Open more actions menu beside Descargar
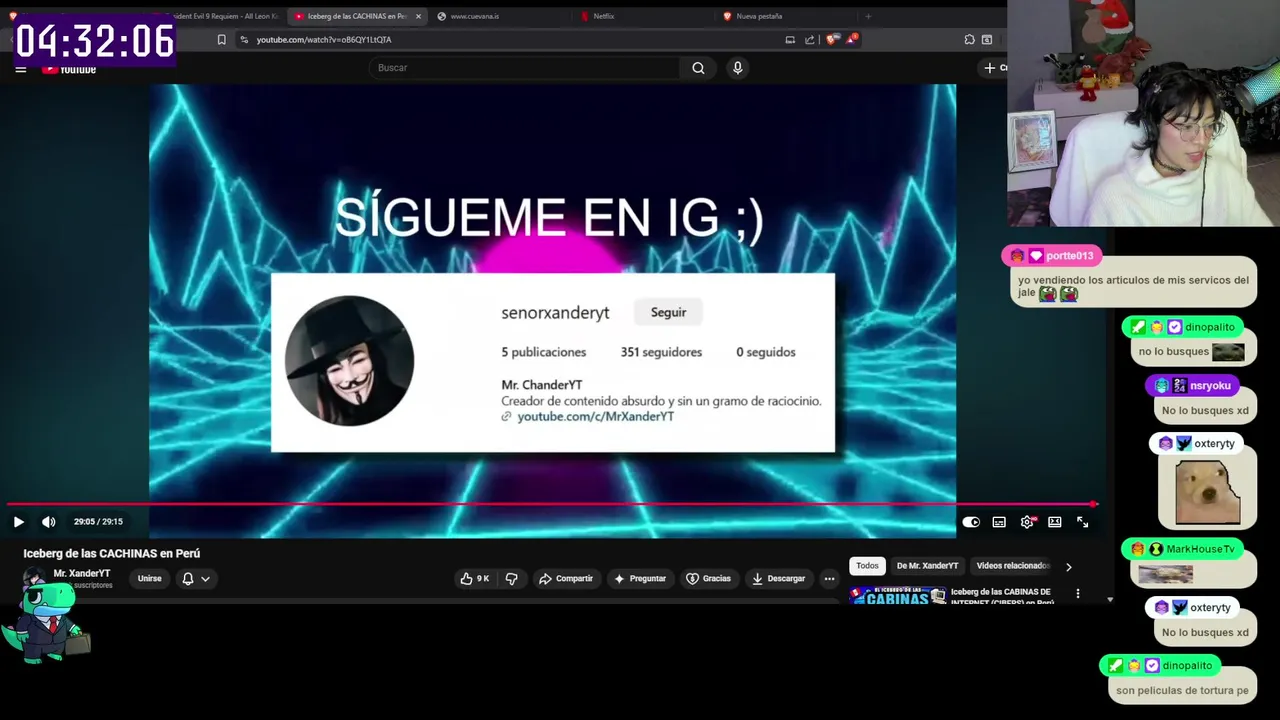 (x=829, y=578)
